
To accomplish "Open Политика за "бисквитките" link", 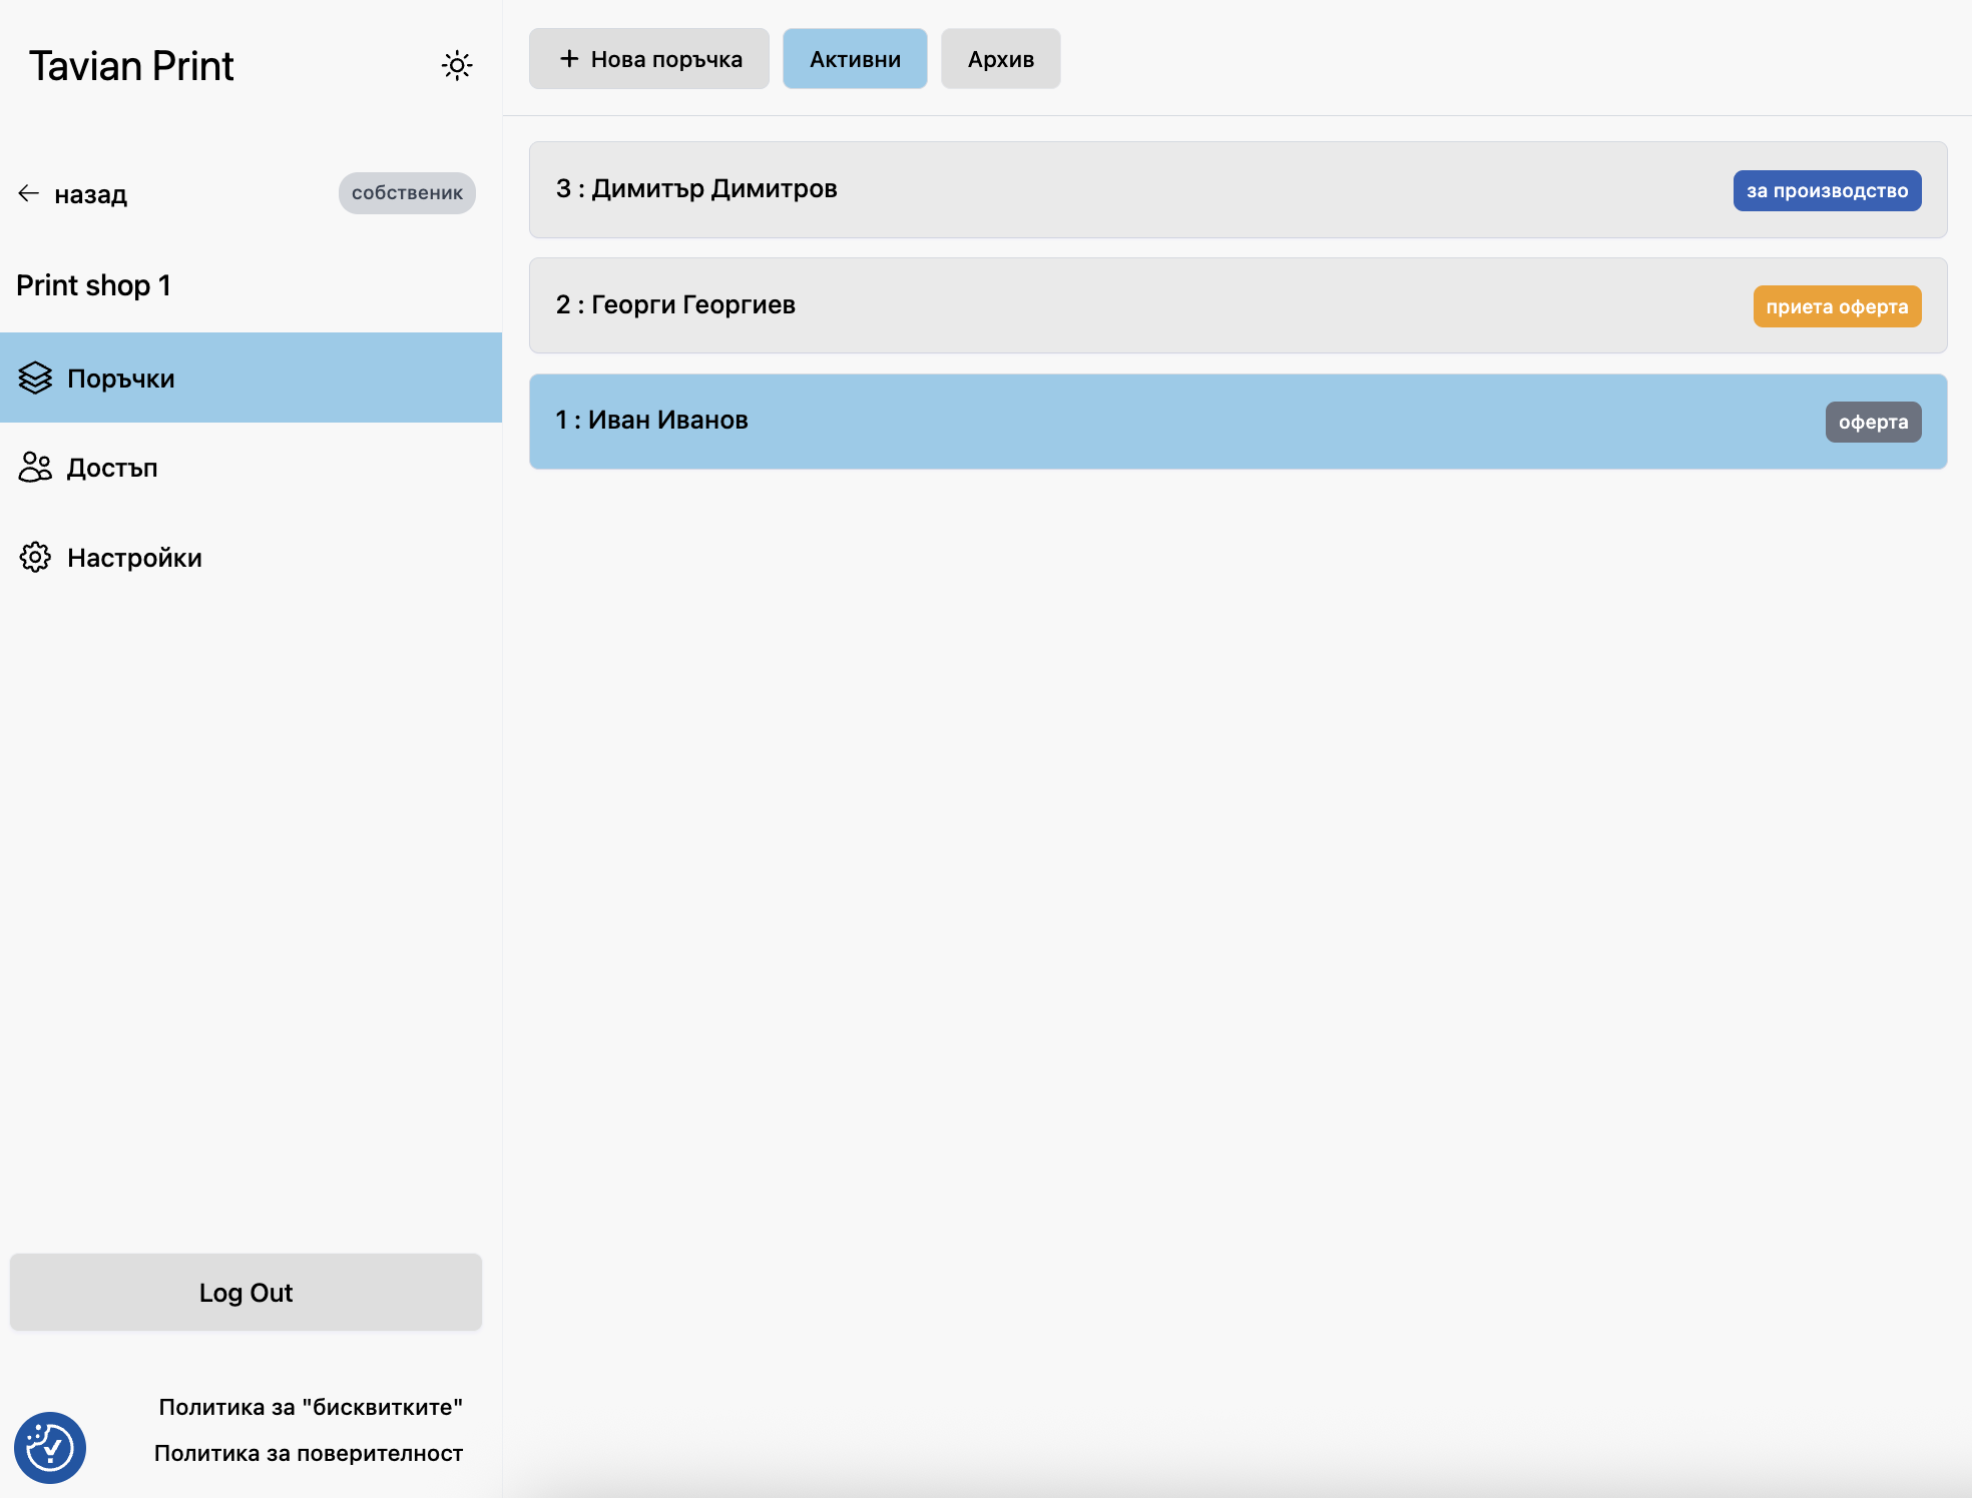I will [x=310, y=1407].
